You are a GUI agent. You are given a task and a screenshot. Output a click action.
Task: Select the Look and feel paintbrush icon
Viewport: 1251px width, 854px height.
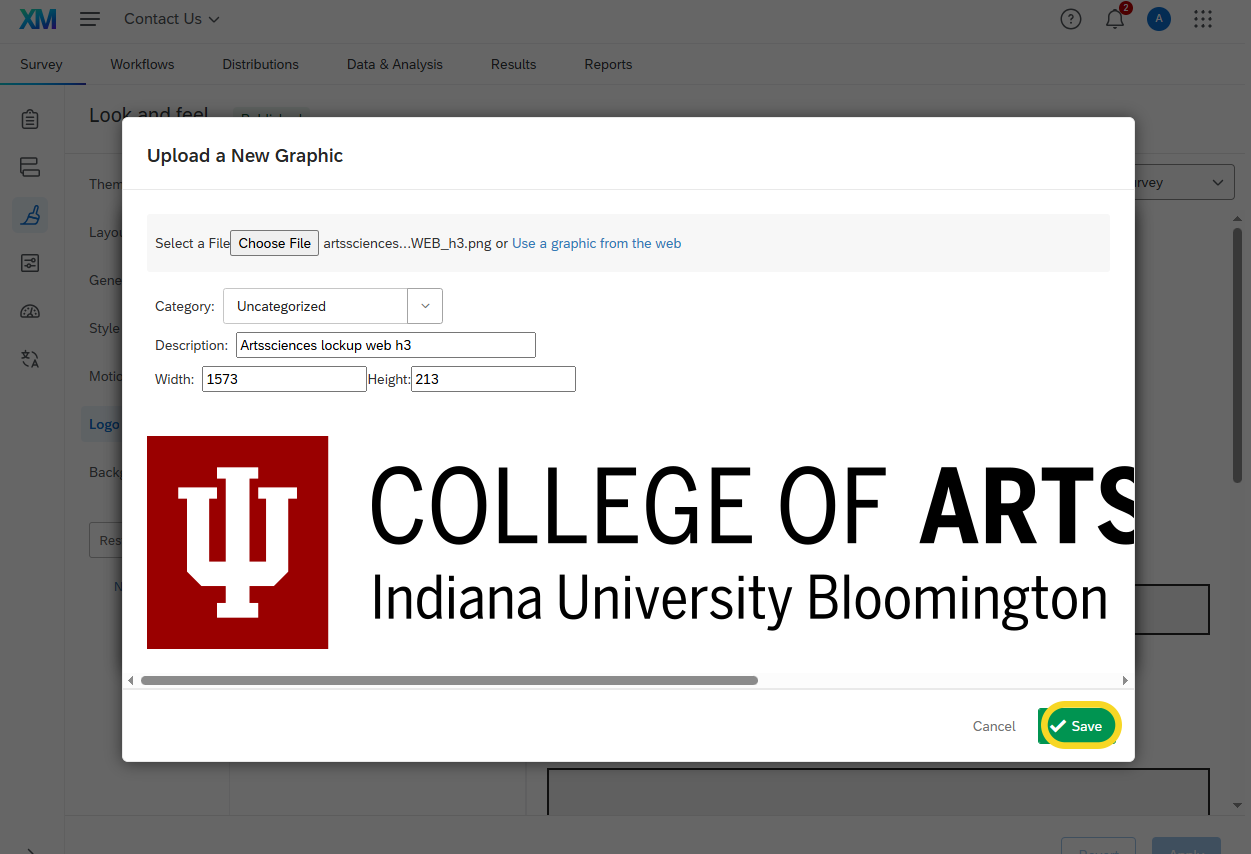[30, 215]
